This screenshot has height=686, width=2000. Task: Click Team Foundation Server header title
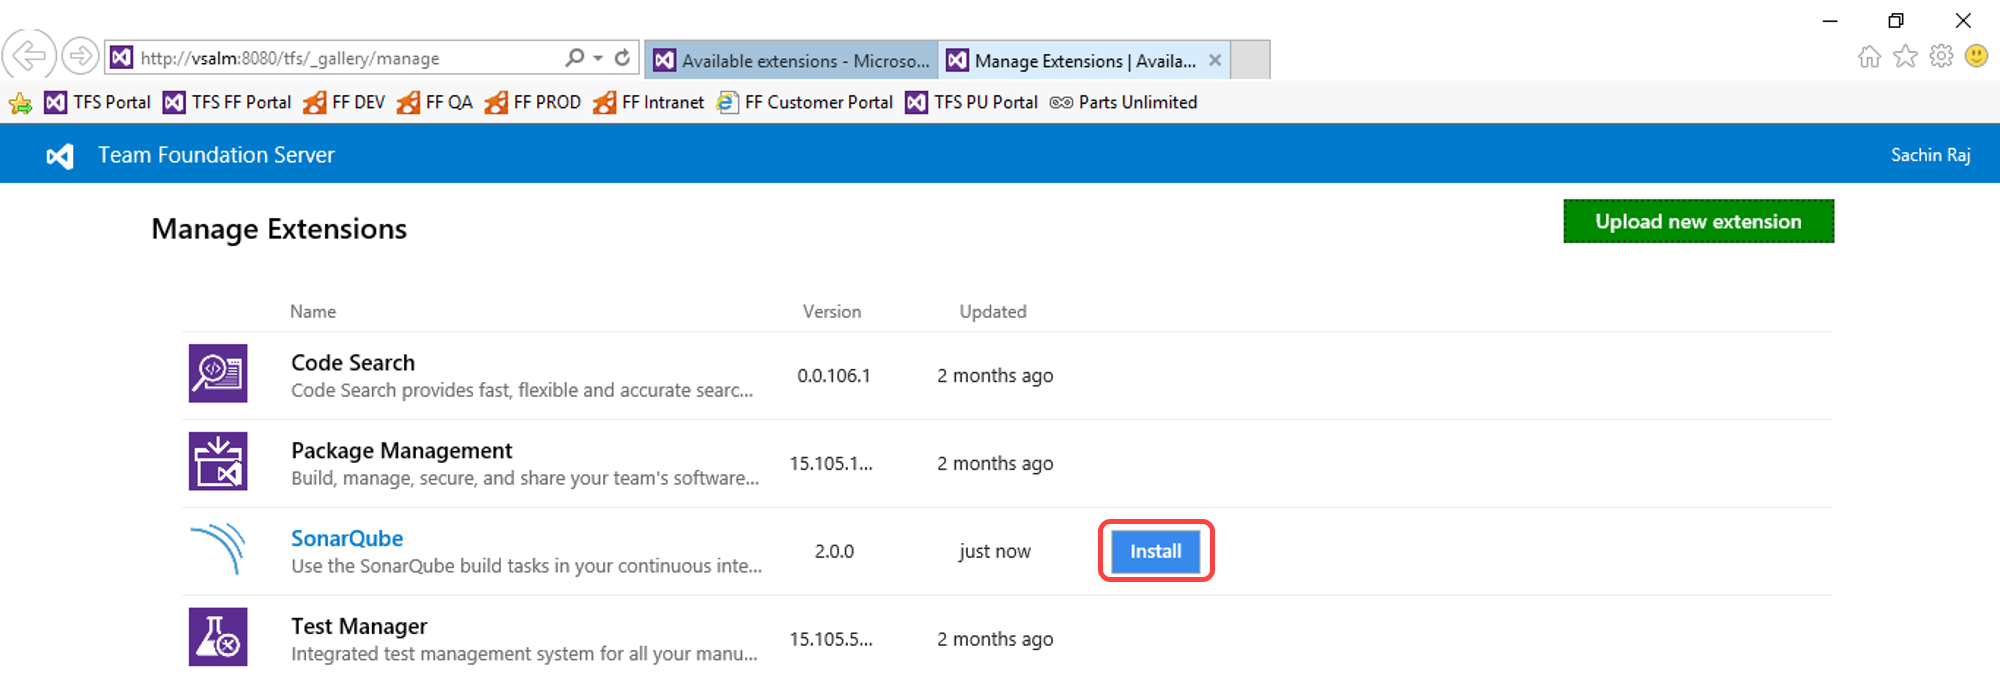coord(216,155)
